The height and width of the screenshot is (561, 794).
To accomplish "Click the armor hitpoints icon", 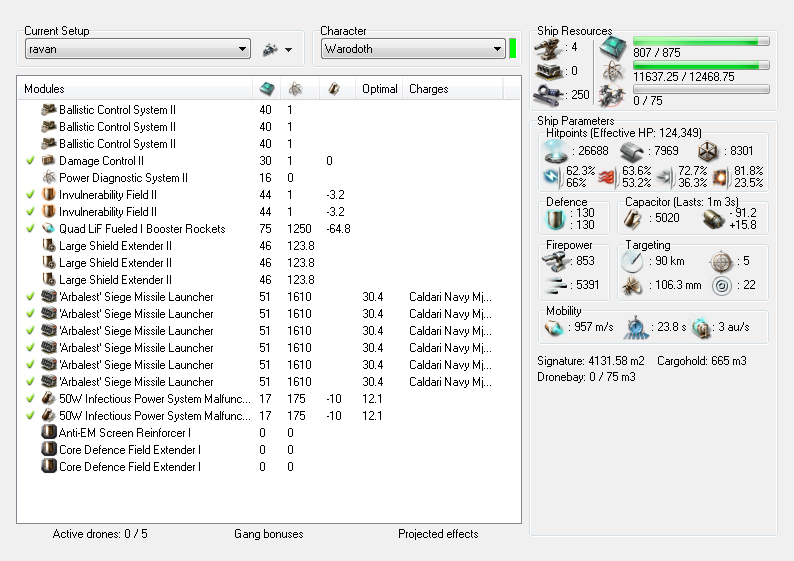I will [633, 151].
